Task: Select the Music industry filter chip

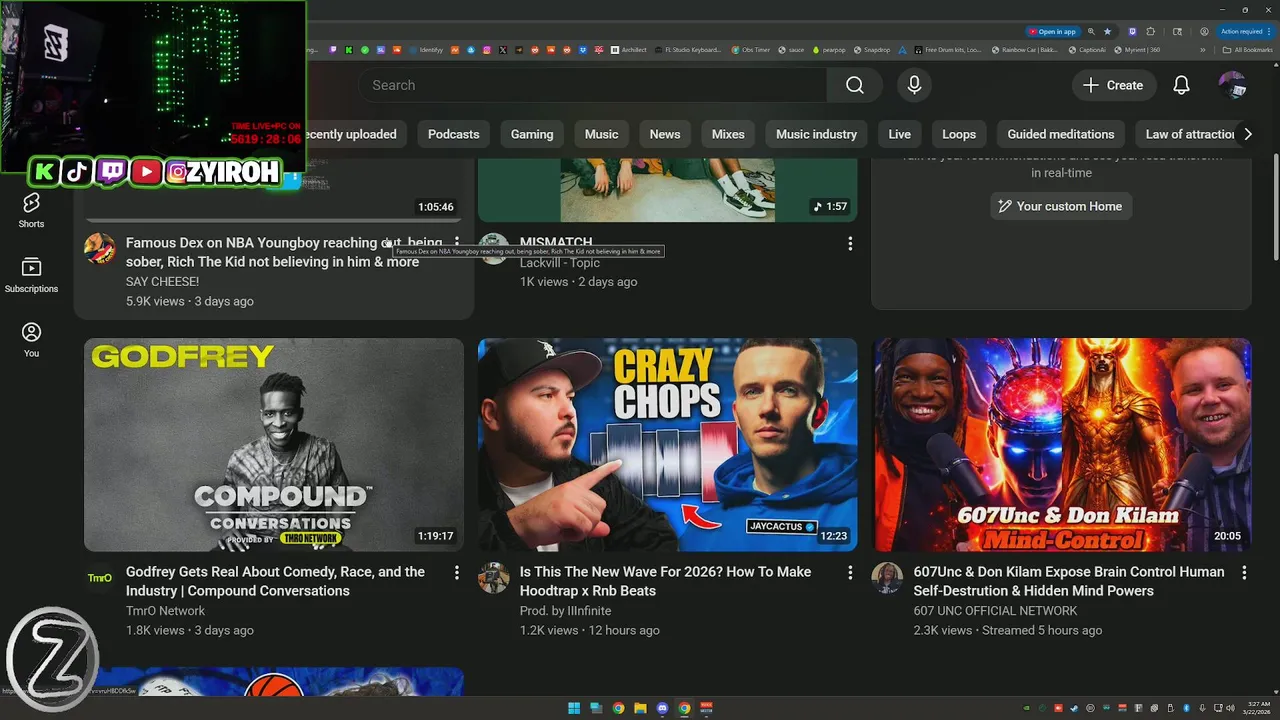Action: tap(816, 134)
